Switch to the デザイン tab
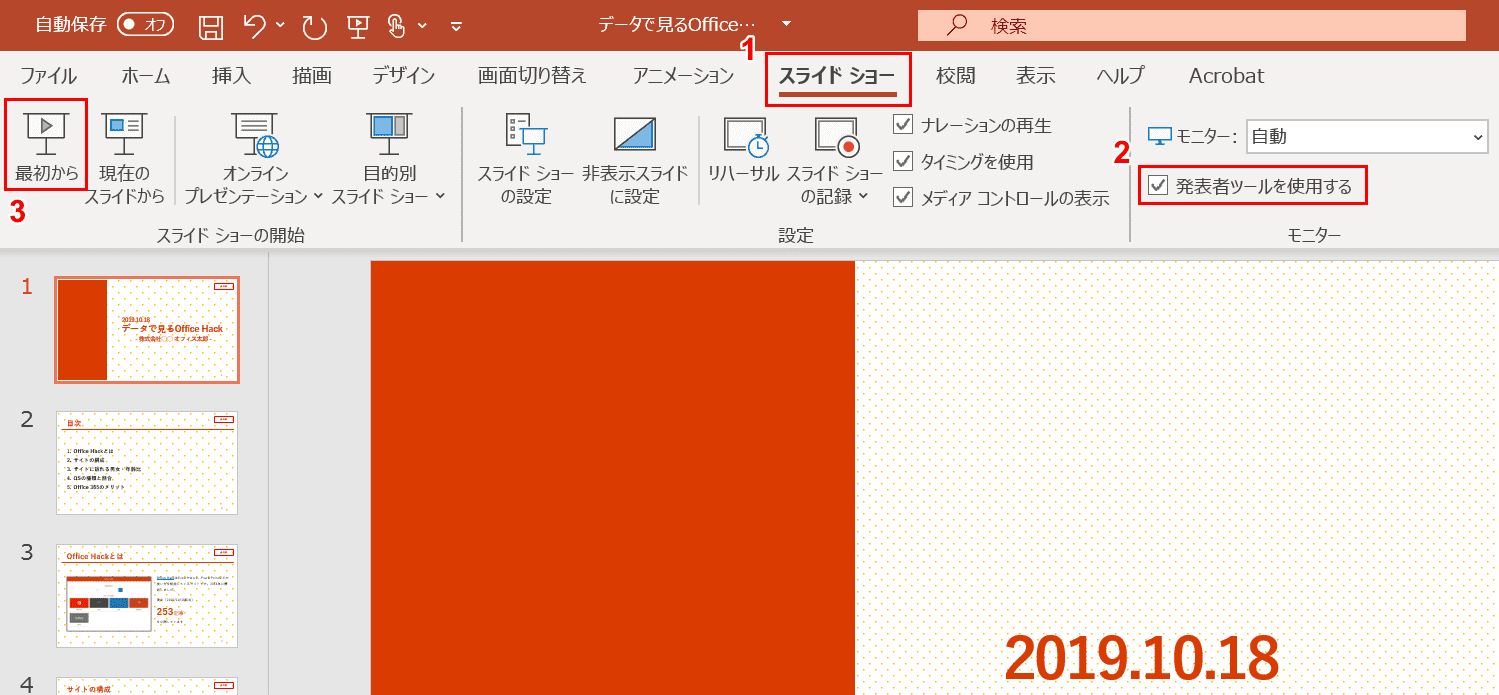 click(404, 76)
